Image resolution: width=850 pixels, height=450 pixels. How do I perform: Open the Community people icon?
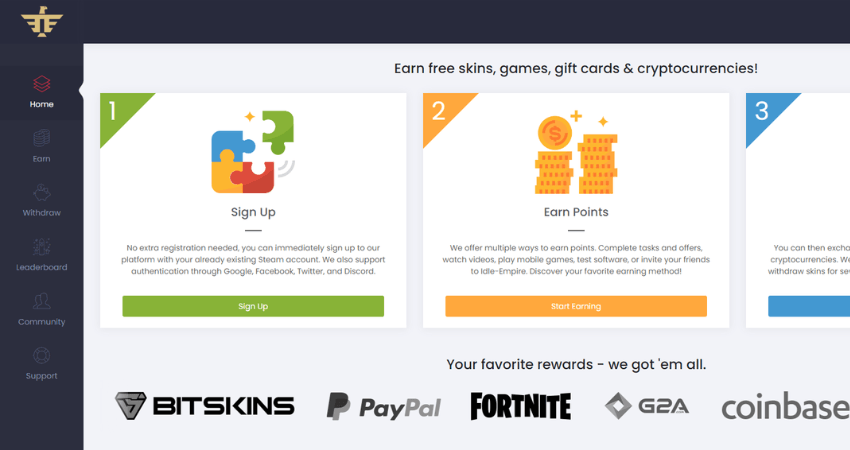tap(42, 301)
